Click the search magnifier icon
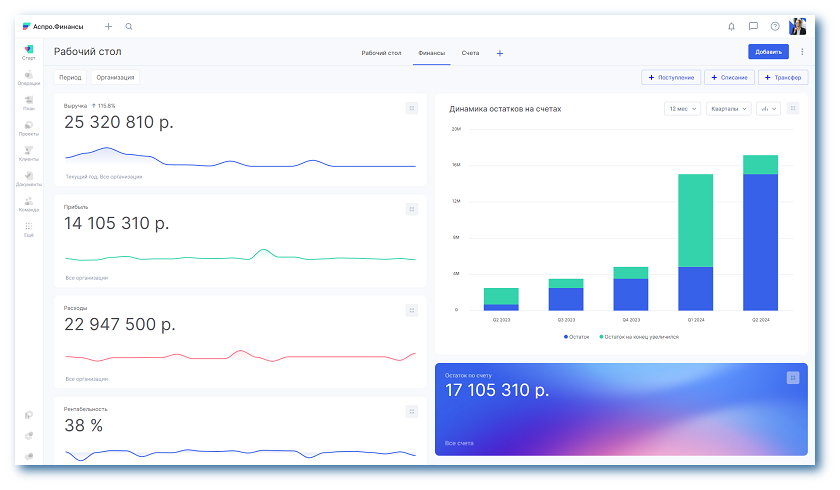Screen dimensions: 840x490 [x=129, y=26]
